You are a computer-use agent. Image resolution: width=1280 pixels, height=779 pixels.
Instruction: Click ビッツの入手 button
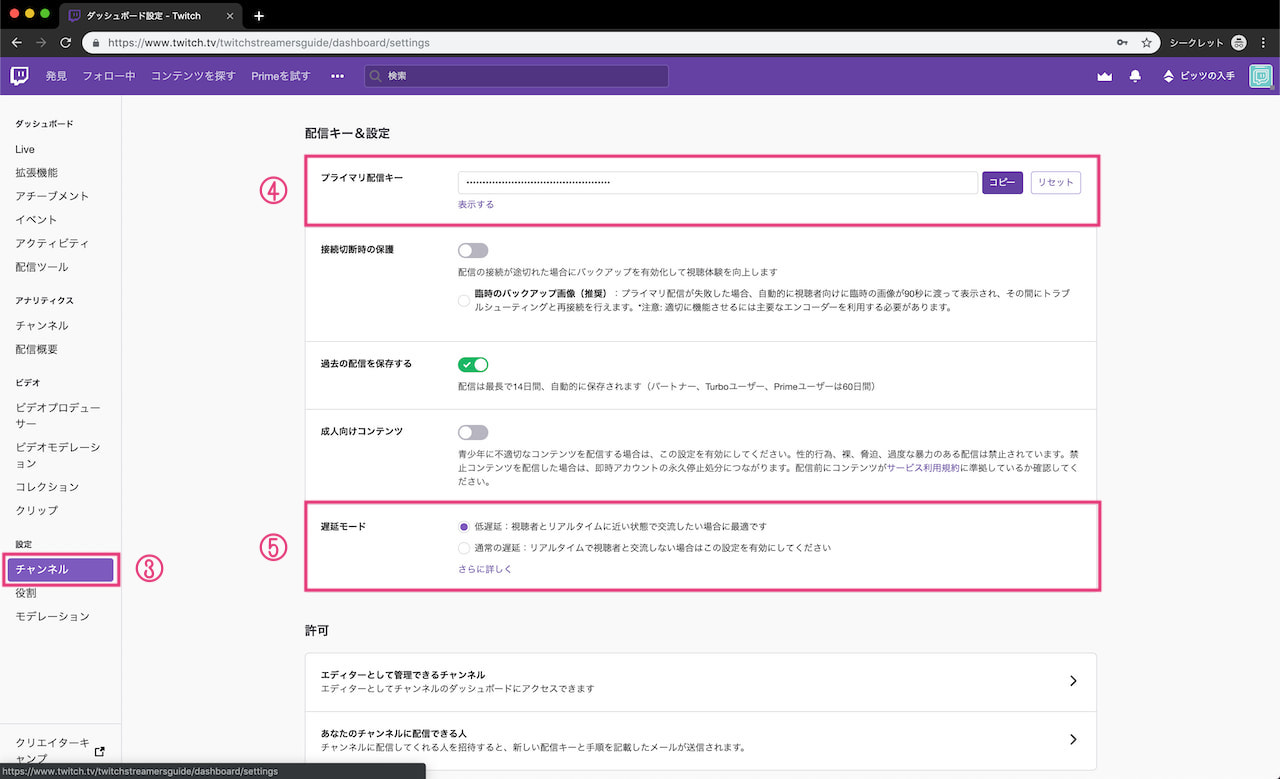tap(1198, 76)
